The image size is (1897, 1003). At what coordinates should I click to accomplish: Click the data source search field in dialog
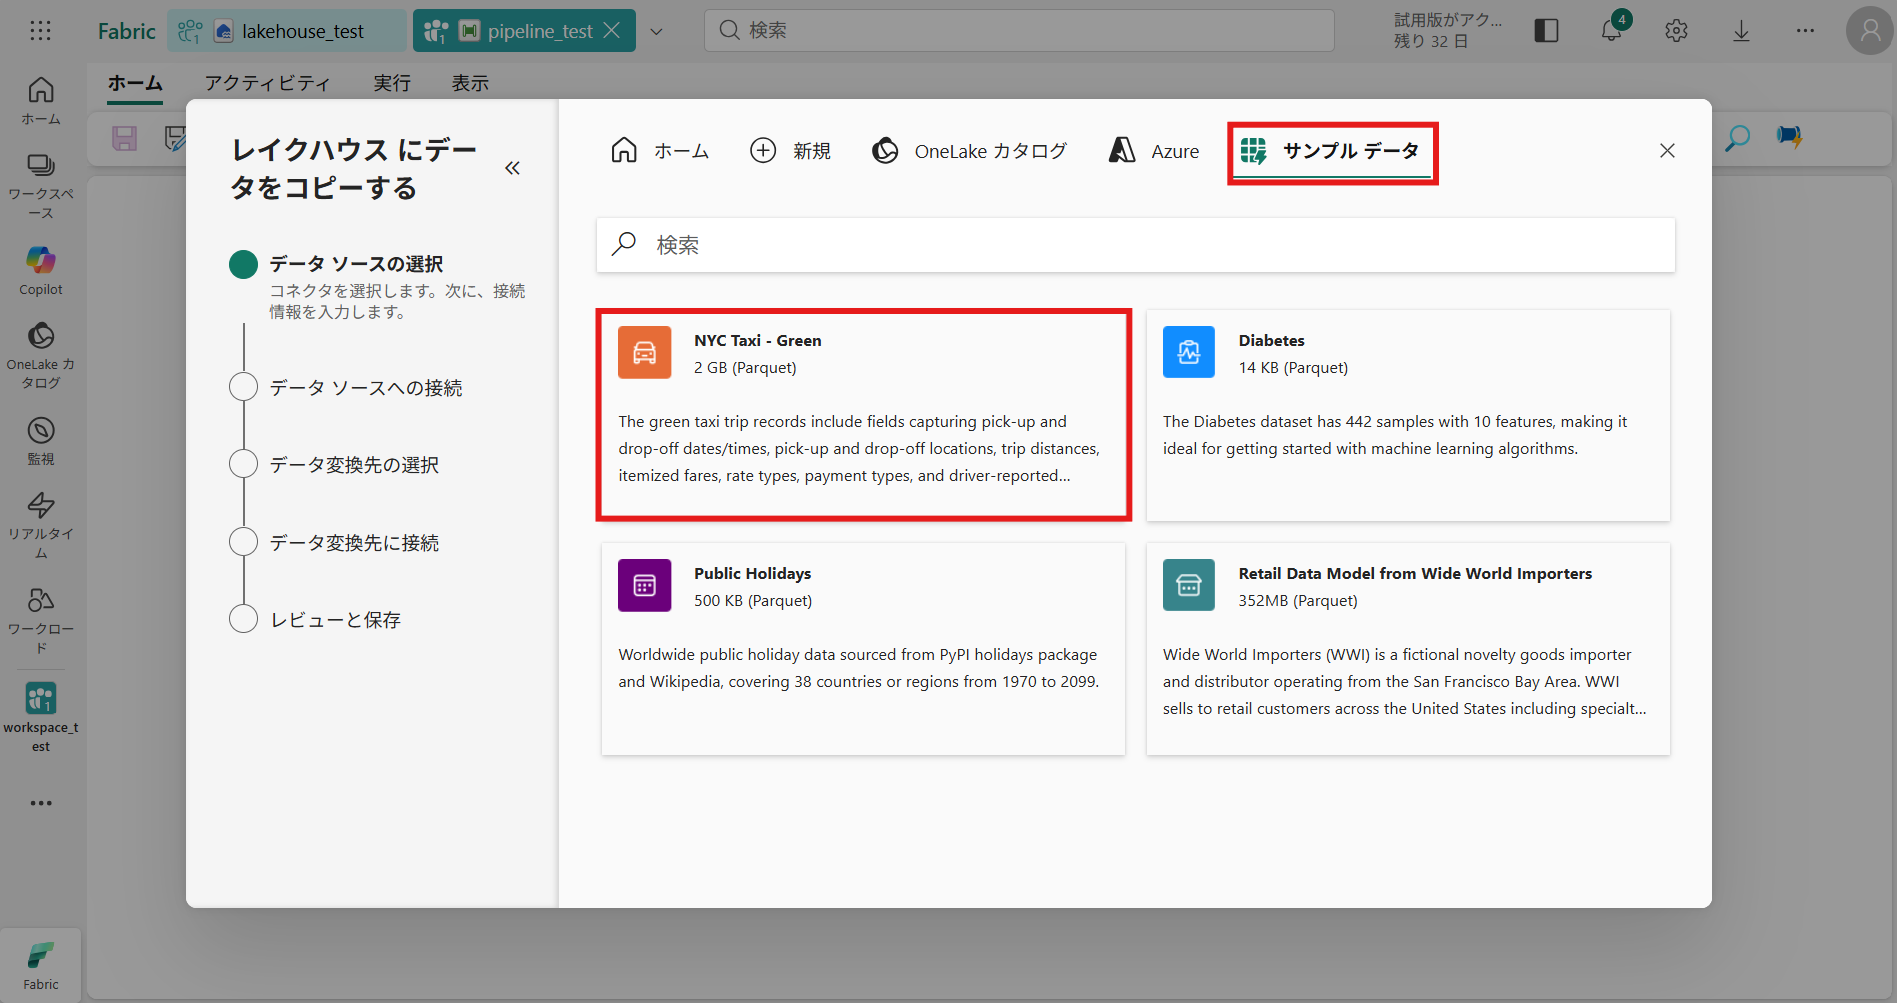1135,245
